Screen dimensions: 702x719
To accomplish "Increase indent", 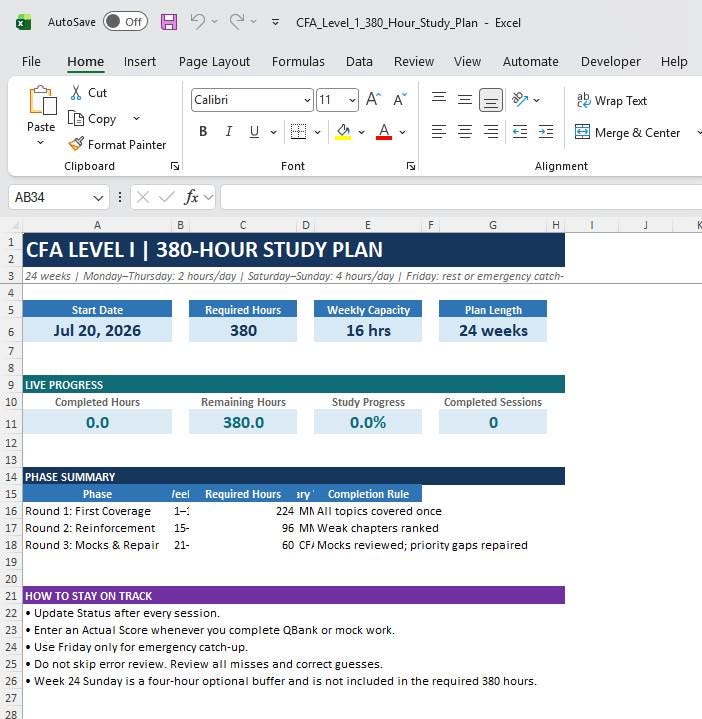I will tap(546, 132).
